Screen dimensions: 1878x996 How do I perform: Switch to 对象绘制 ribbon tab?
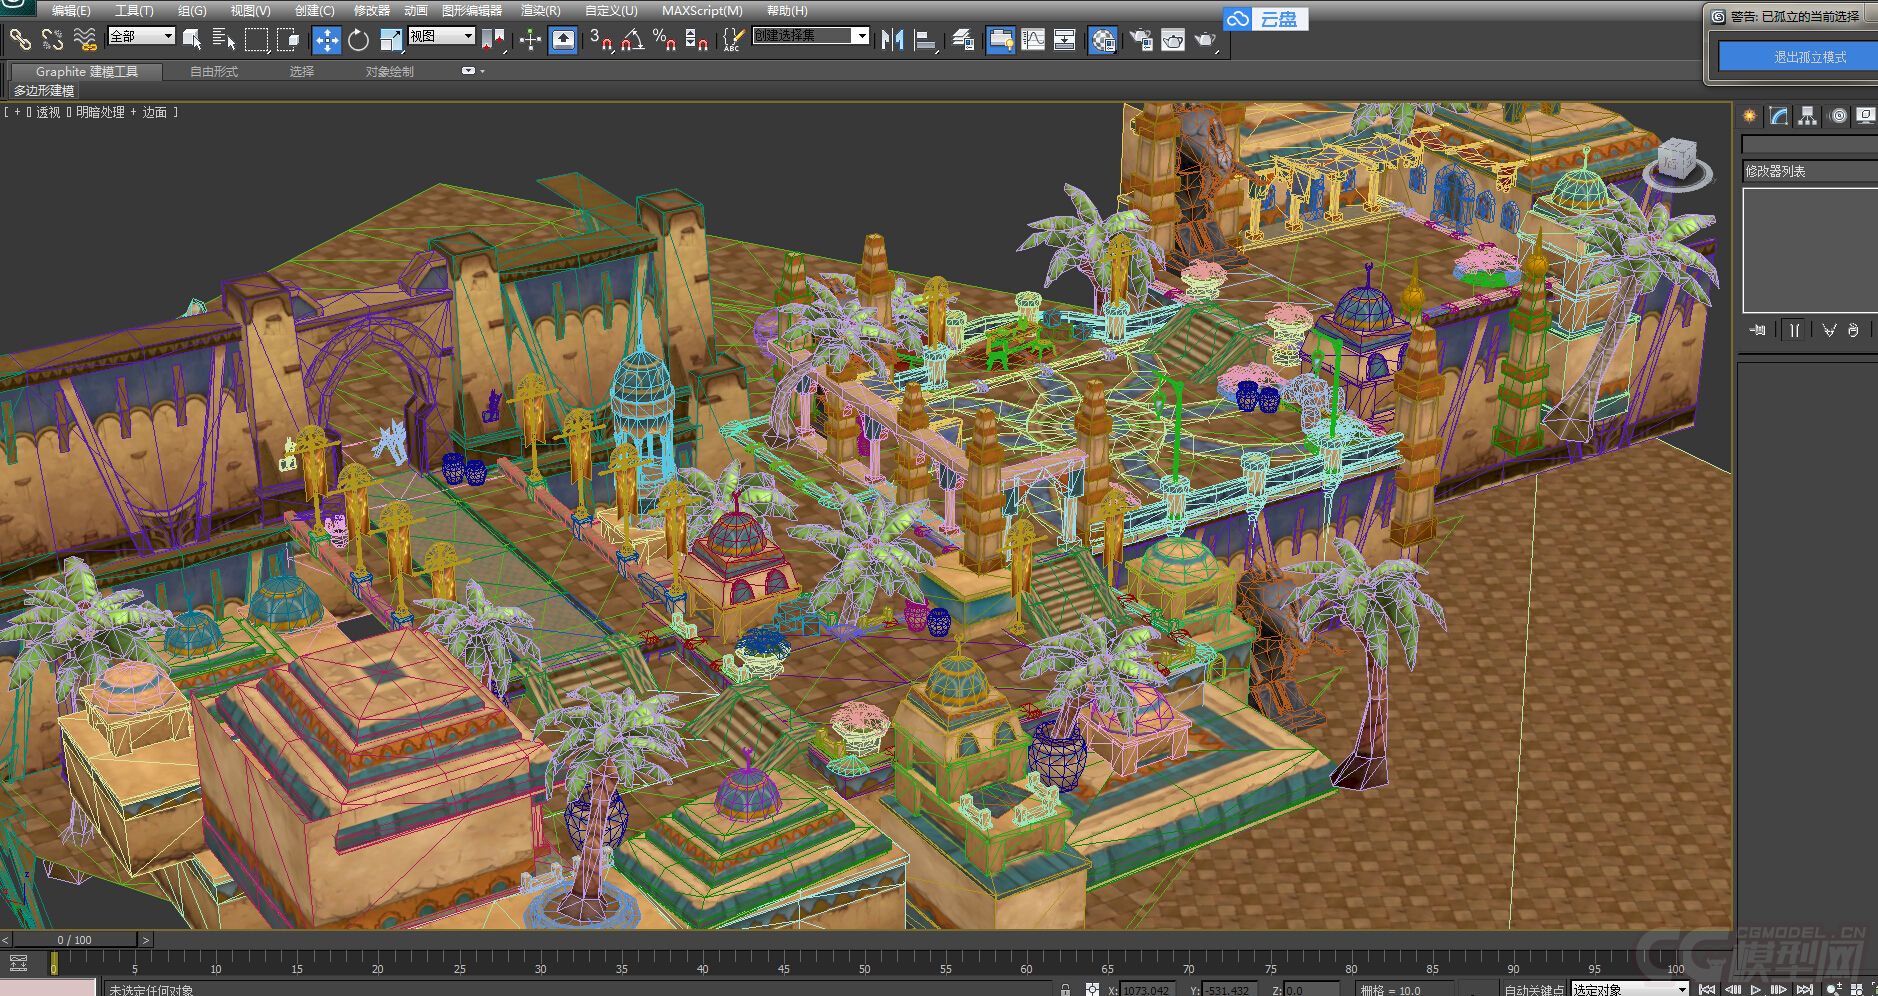pos(389,71)
